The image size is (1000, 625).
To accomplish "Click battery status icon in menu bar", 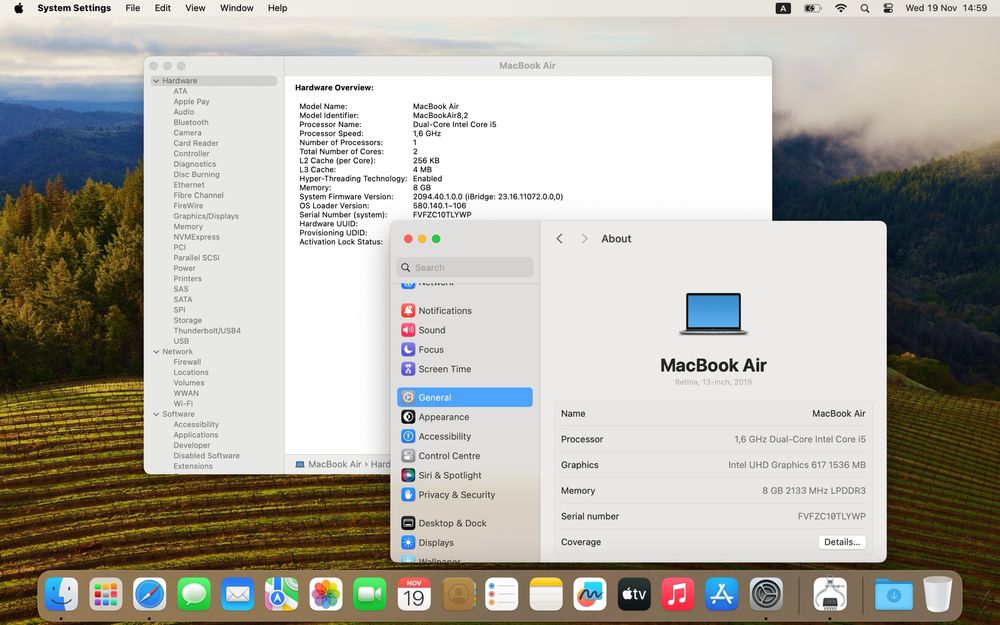I will coord(812,8).
